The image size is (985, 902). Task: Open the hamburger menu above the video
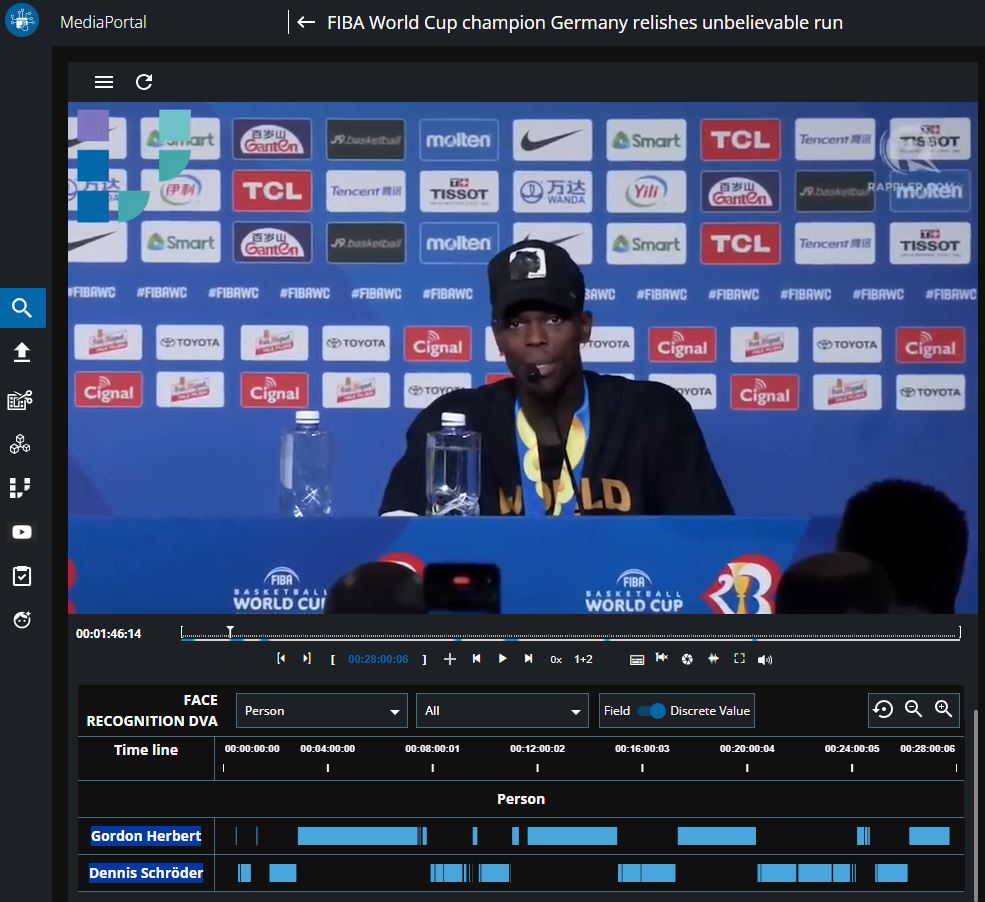pos(104,82)
